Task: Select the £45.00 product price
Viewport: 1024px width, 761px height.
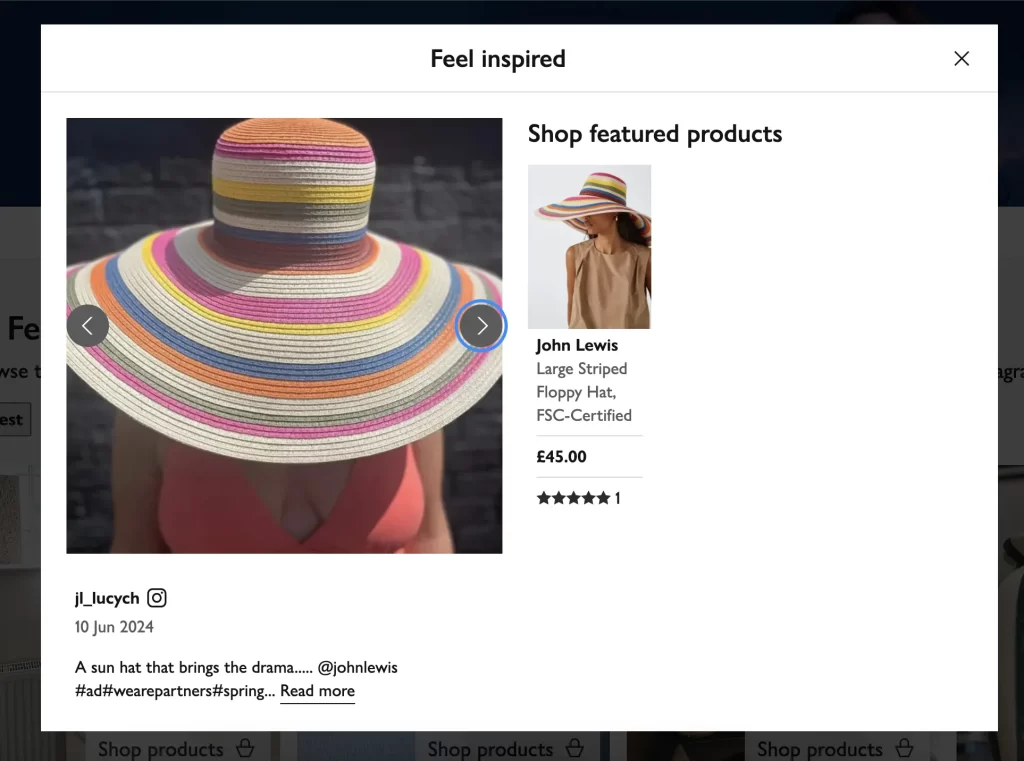Action: (562, 457)
